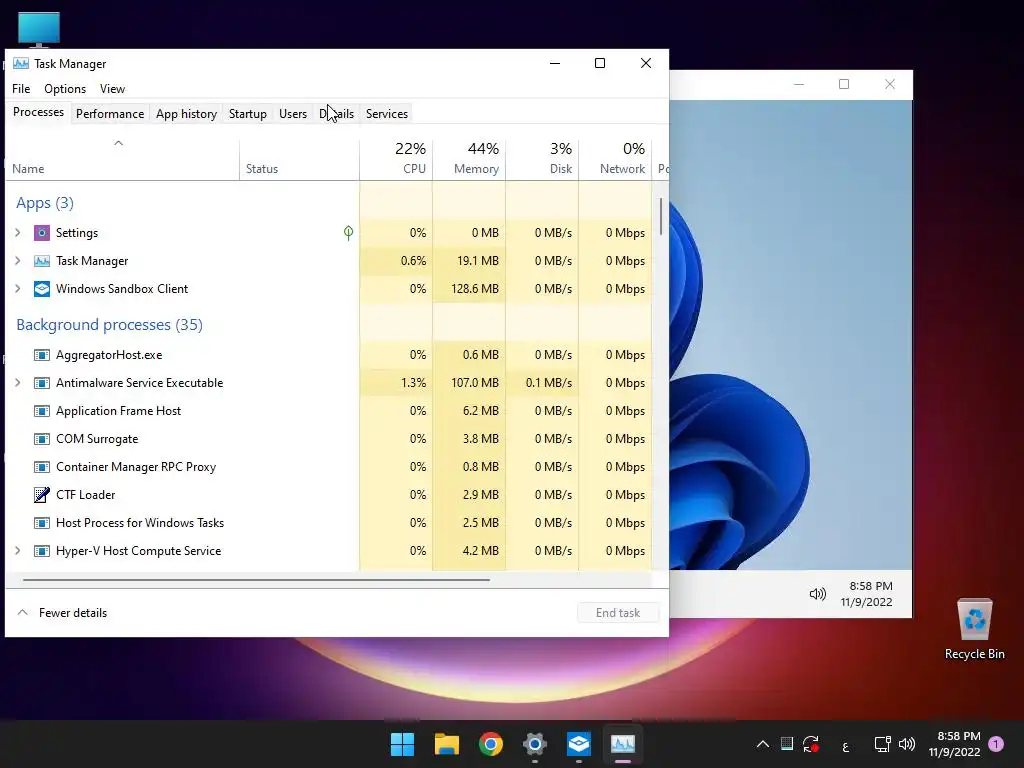Expand the Settings process group
Screen dimensions: 1024x768
coord(18,233)
